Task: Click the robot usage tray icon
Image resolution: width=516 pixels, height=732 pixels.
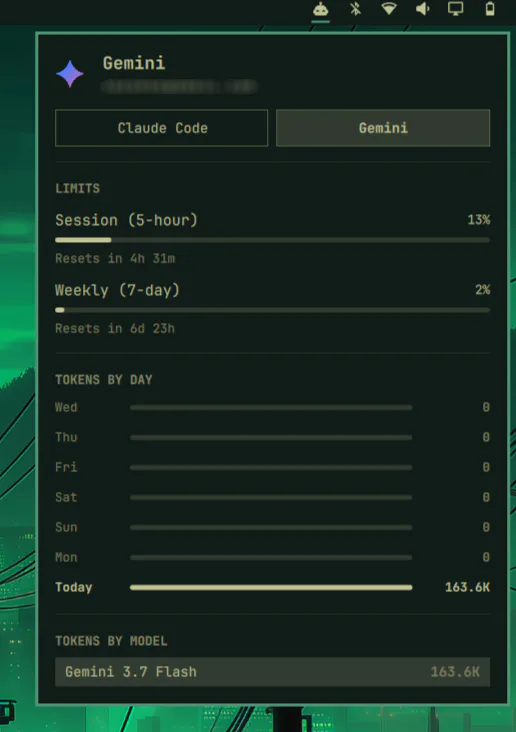Action: click(320, 9)
